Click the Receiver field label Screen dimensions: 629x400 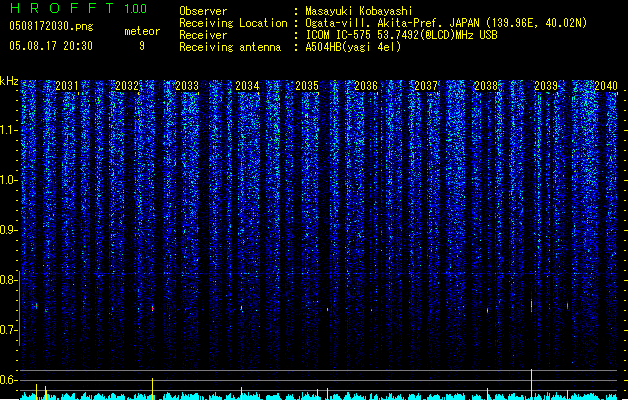203,35
